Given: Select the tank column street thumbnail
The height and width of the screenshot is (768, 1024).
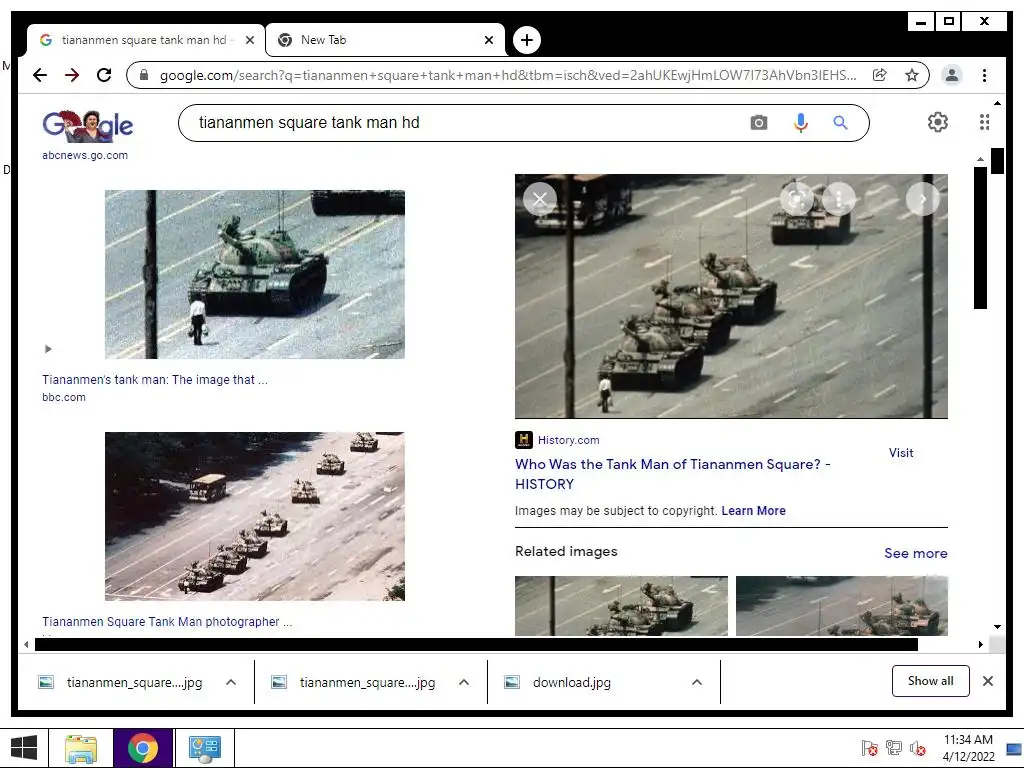Looking at the screenshot, I should pyautogui.click(x=255, y=516).
